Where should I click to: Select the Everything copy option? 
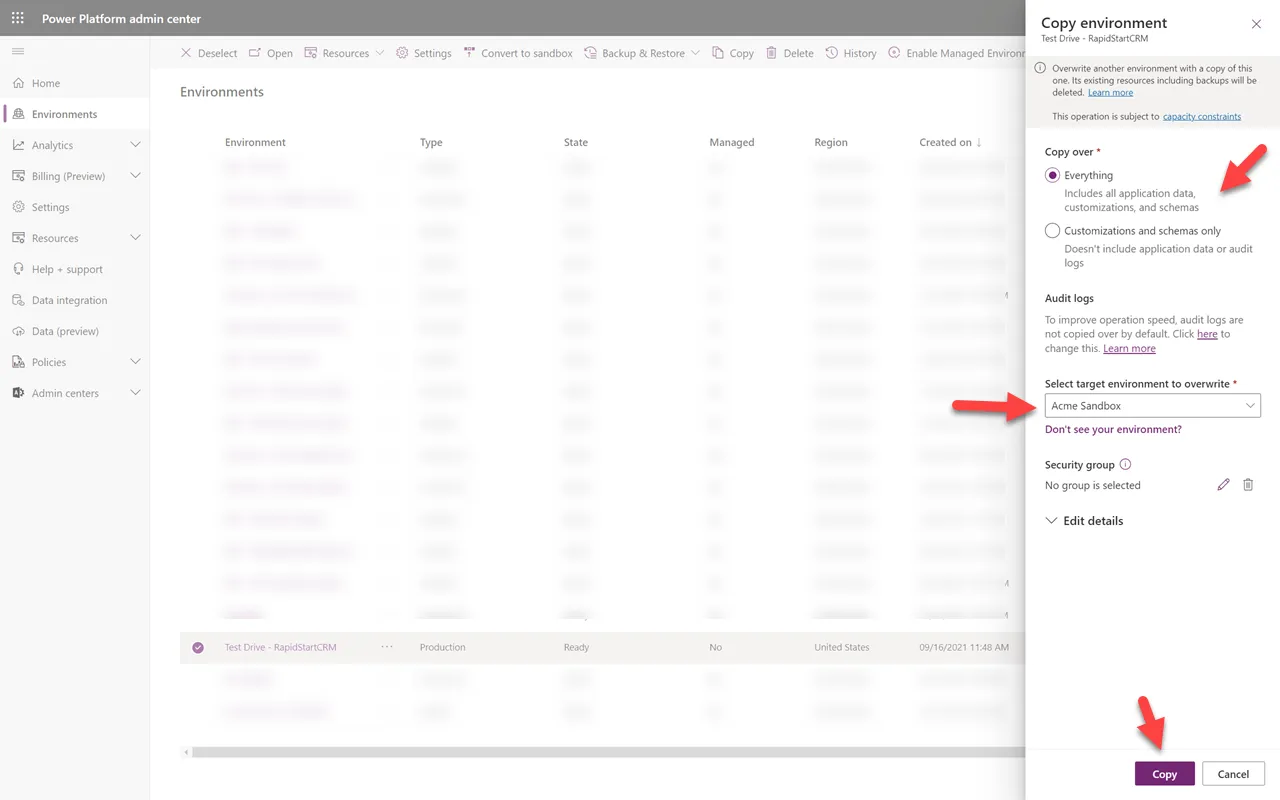(1052, 174)
